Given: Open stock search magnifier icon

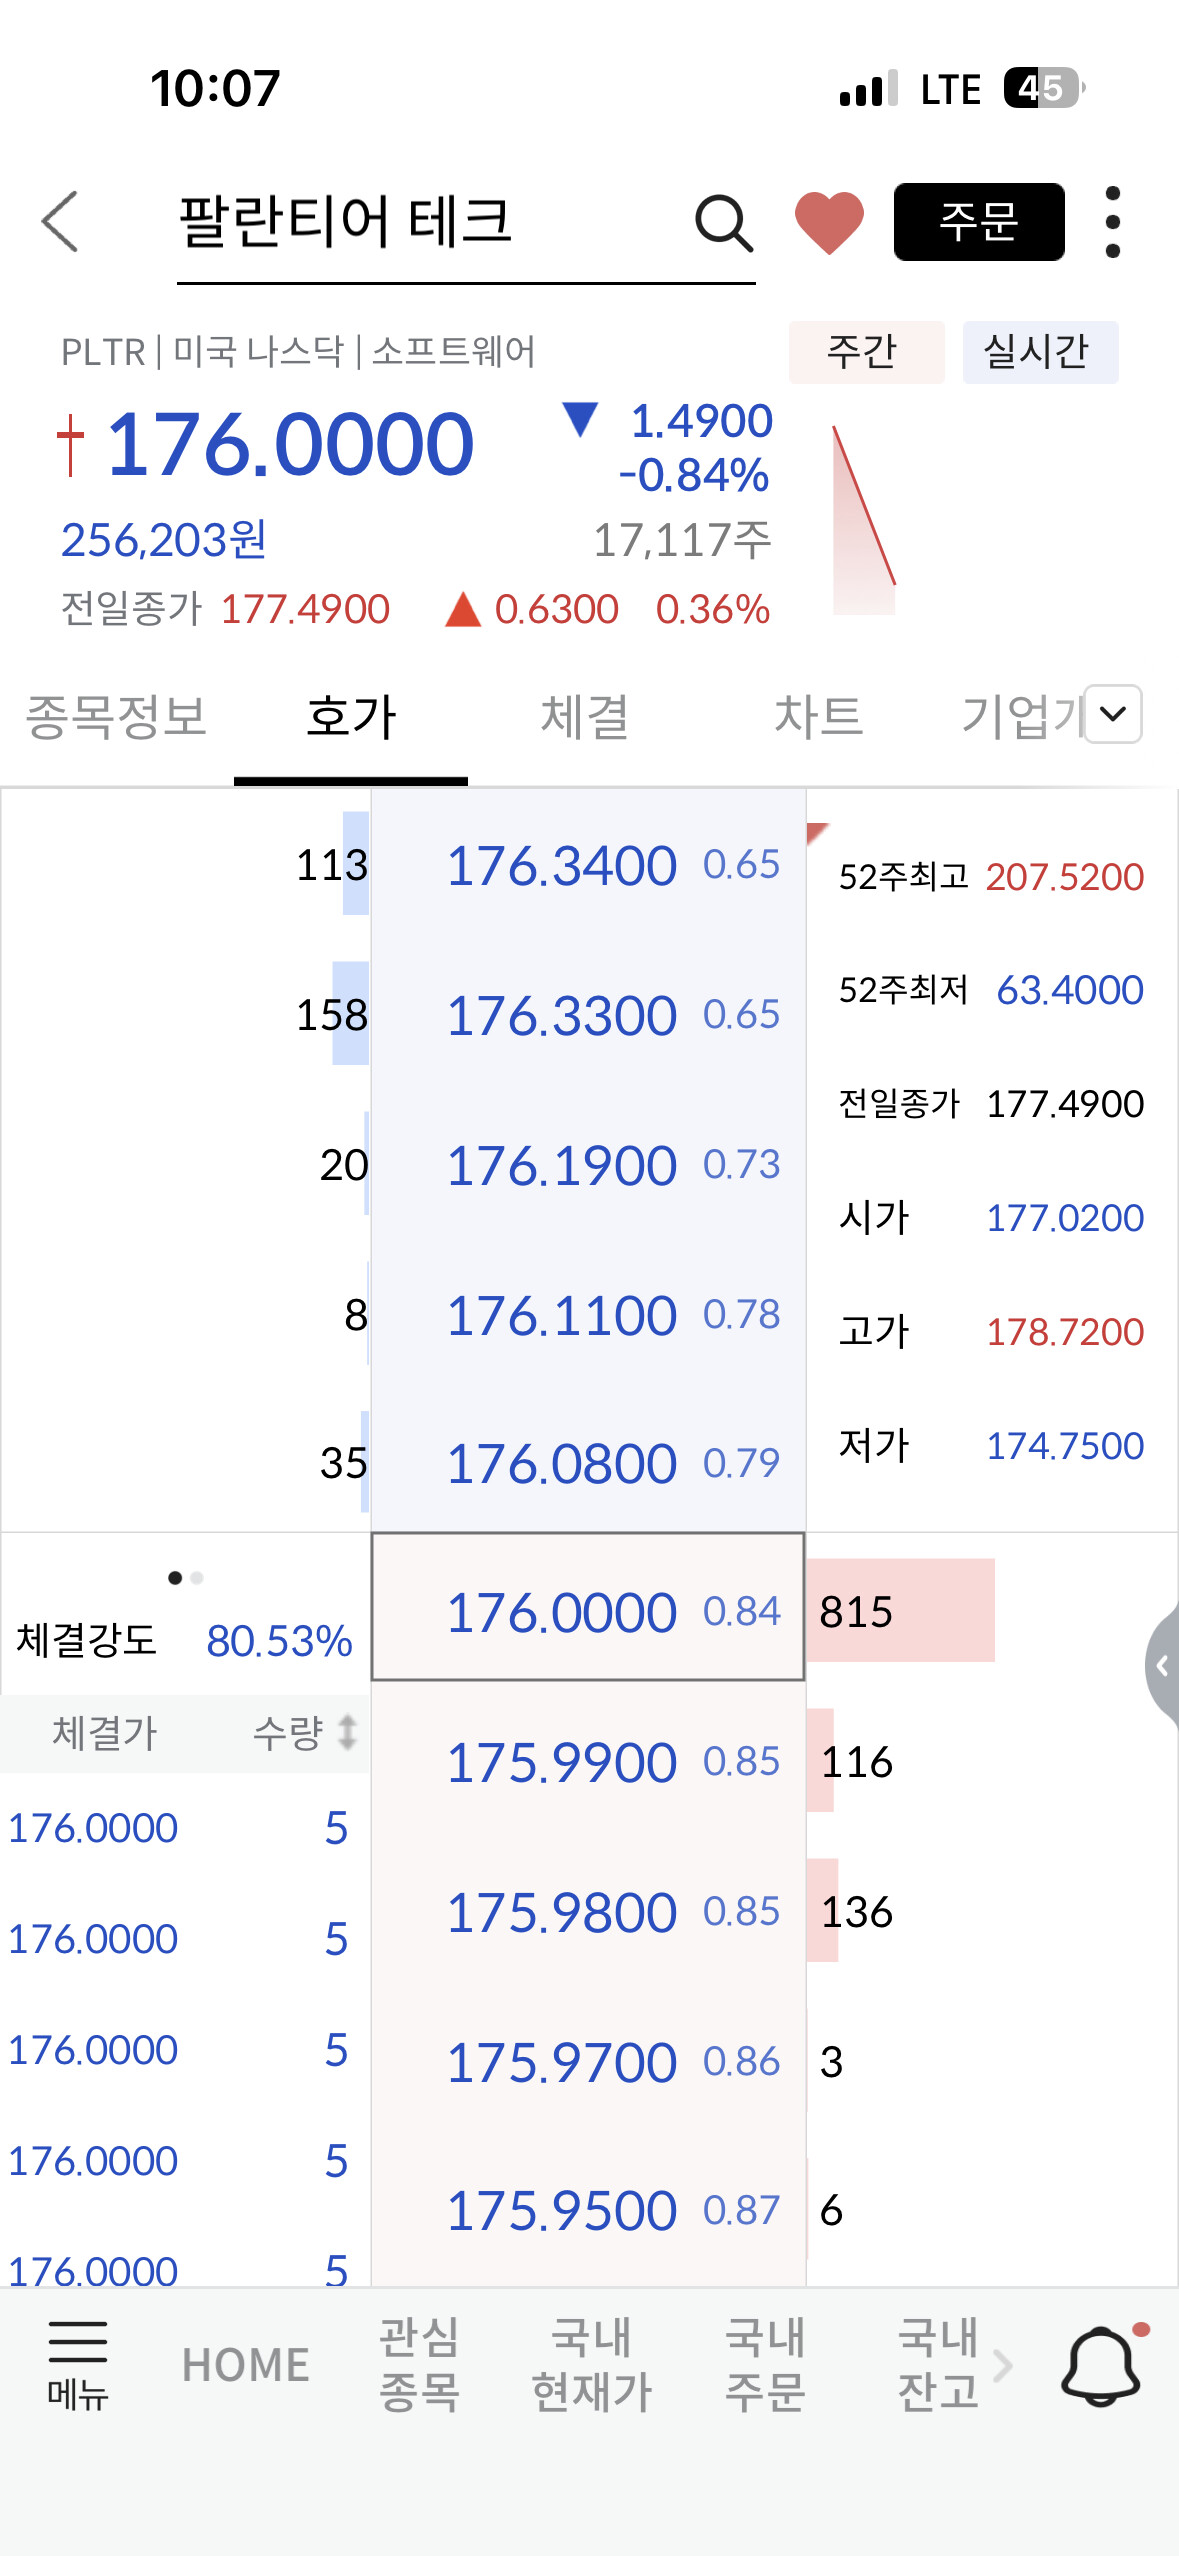Looking at the screenshot, I should tap(723, 223).
